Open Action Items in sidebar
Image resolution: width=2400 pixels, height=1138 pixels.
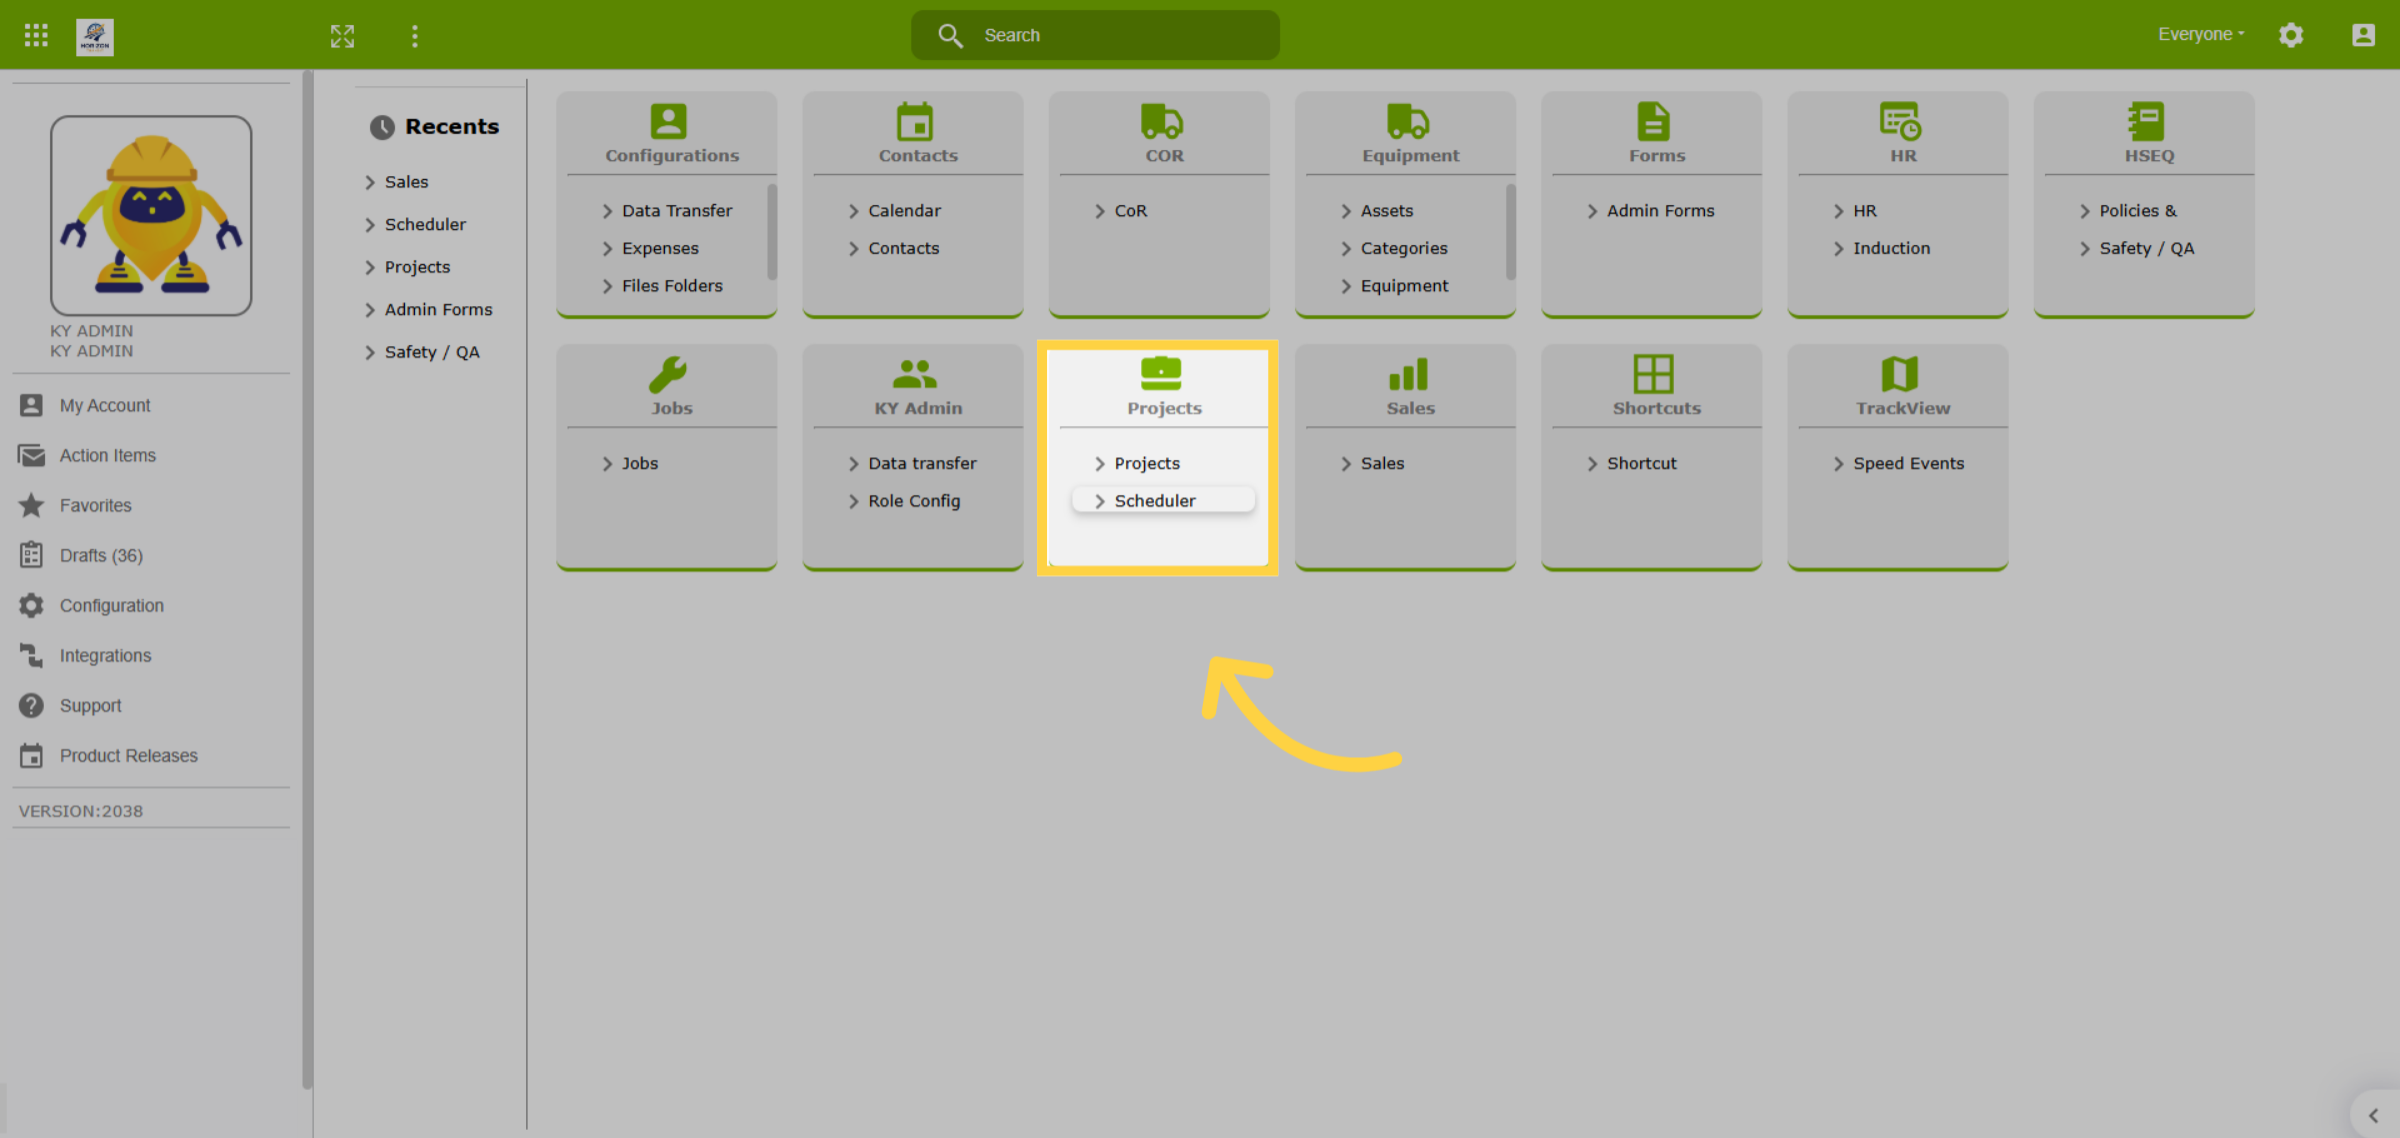click(108, 455)
